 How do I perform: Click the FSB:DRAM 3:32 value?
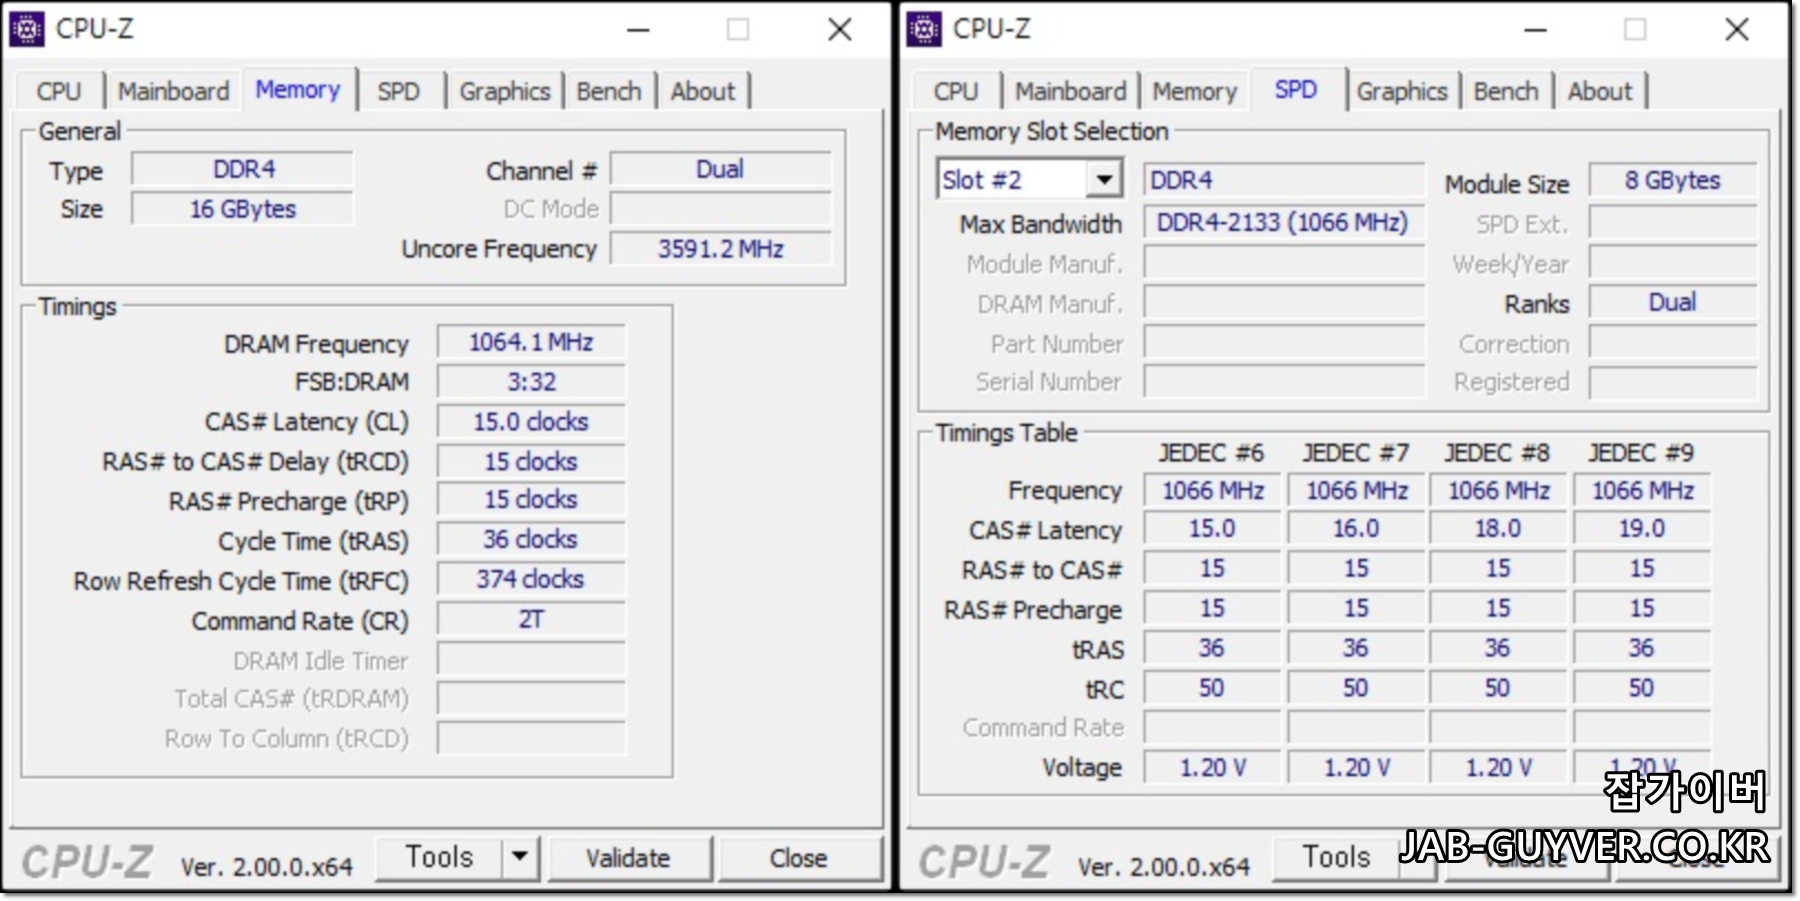(x=531, y=382)
